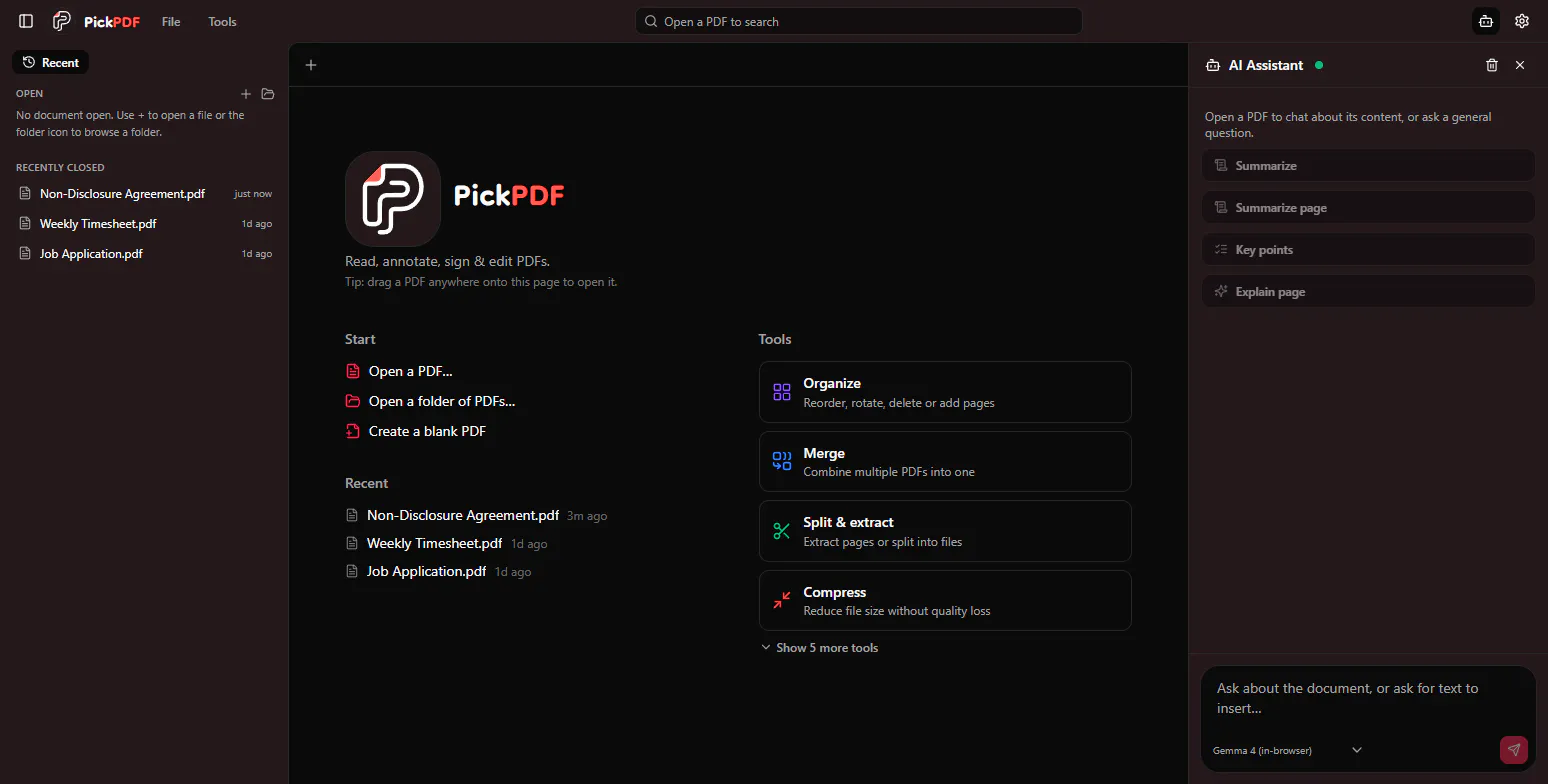This screenshot has height=784, width=1548.
Task: Open the Gemma 4 model dropdown
Action: [x=1288, y=750]
